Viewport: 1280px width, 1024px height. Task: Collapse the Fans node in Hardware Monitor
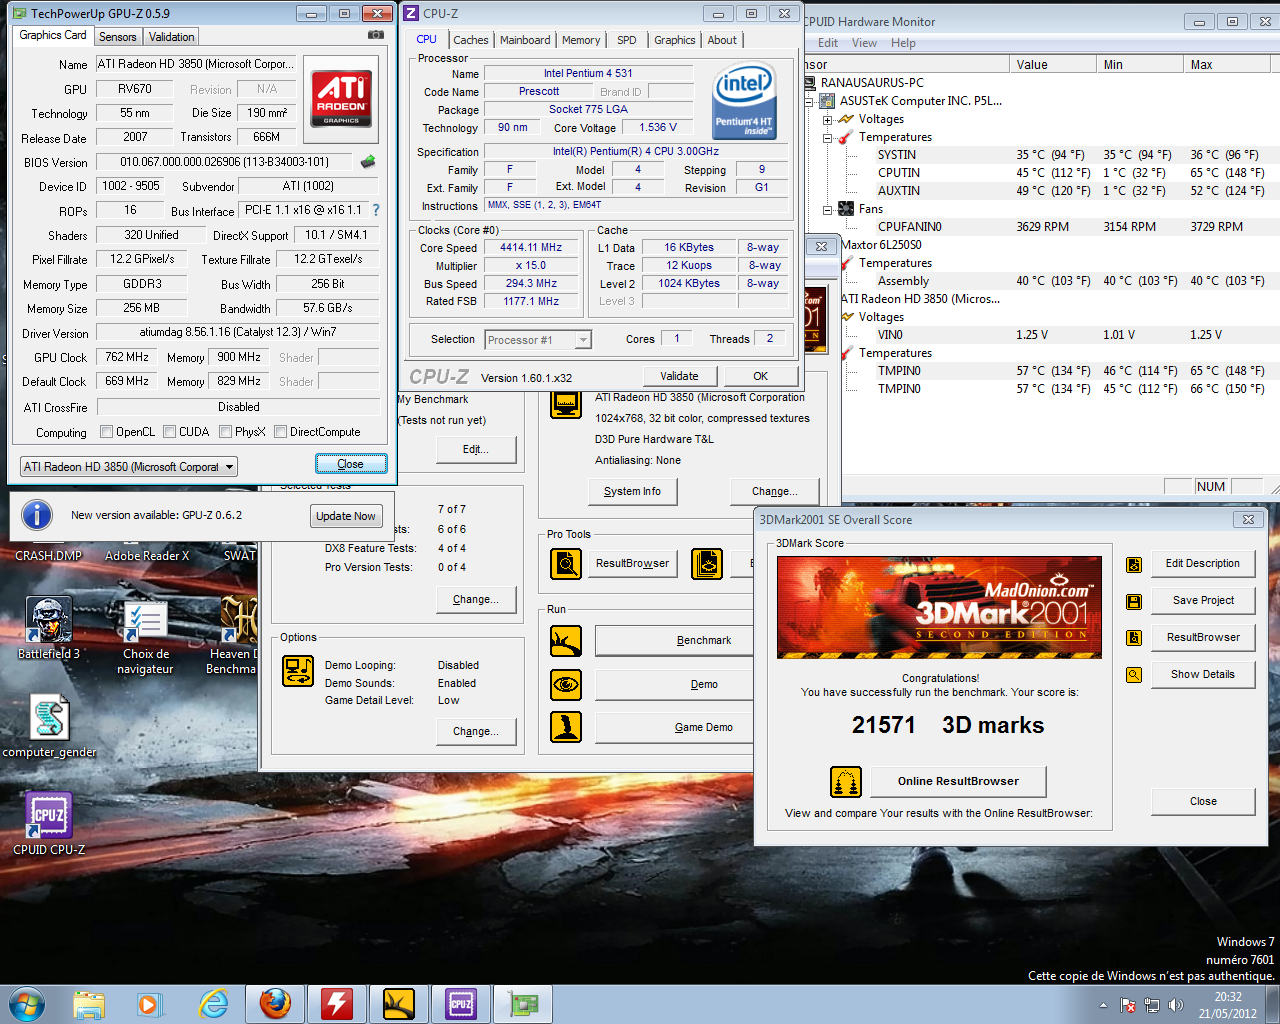click(x=828, y=209)
